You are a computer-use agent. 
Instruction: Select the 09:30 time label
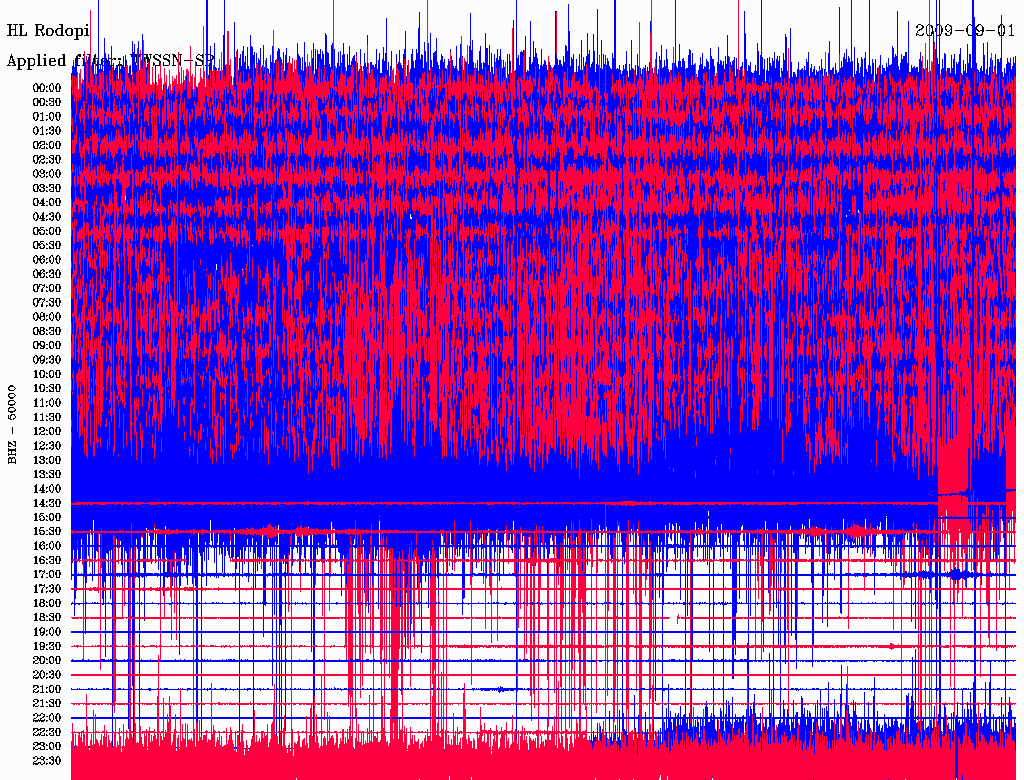click(47, 360)
